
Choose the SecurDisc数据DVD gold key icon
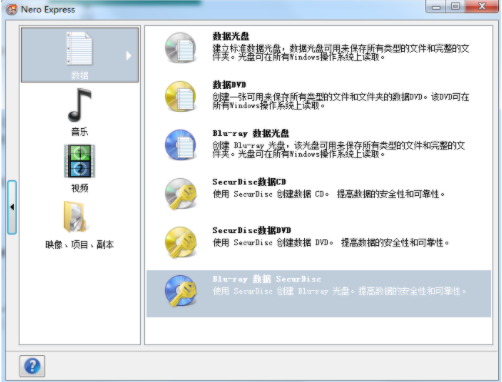click(181, 242)
